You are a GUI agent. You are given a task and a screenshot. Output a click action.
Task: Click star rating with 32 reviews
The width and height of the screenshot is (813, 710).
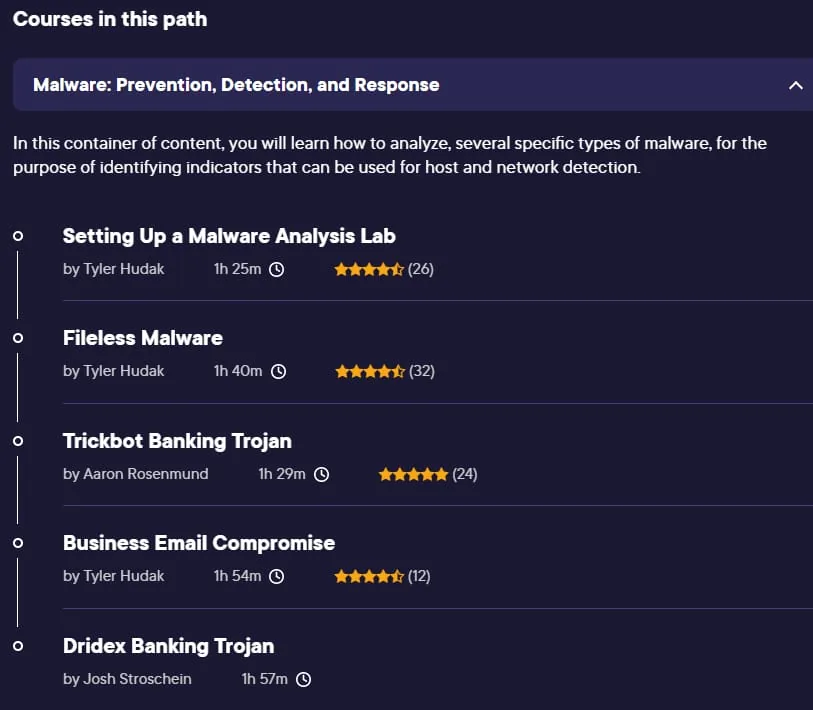tap(370, 371)
